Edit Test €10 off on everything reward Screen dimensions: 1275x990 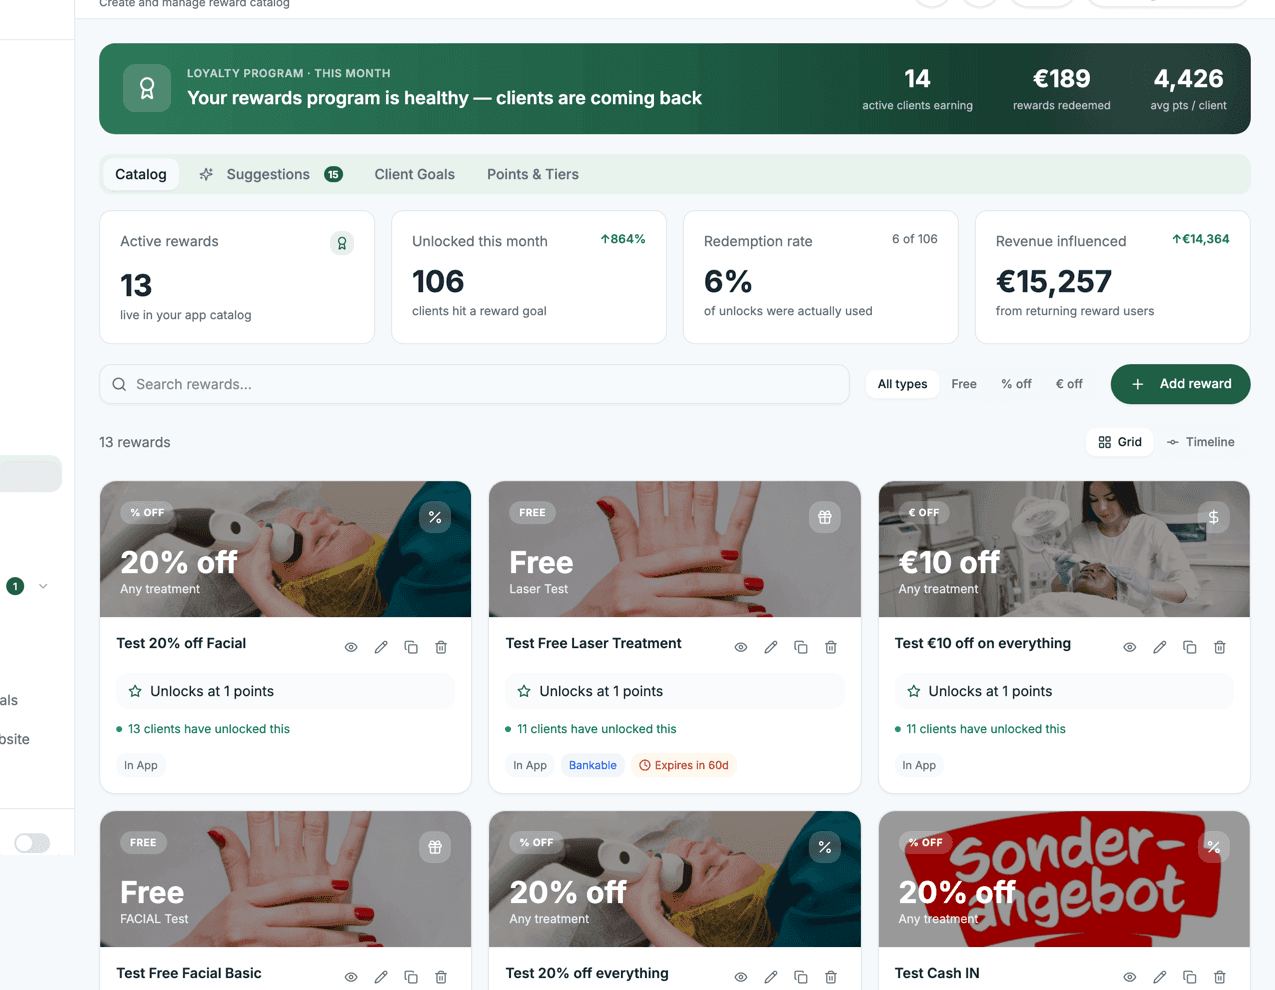(1160, 647)
